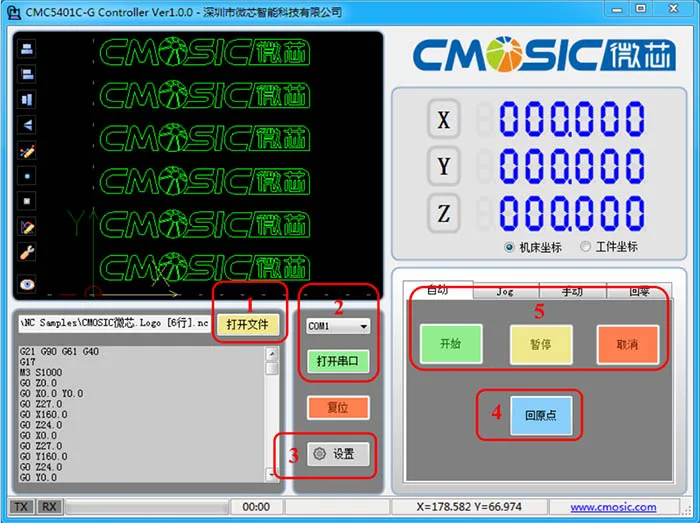Click the G-code list scrollbar thumb
This screenshot has width=700, height=523.
[x=271, y=369]
